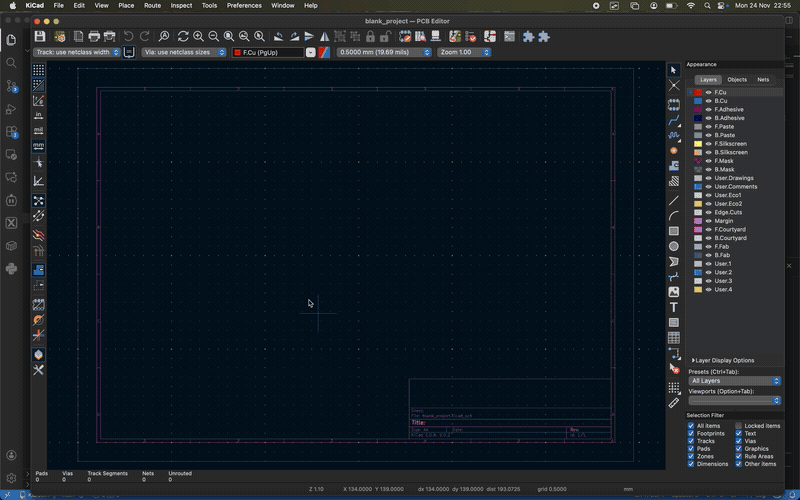Open the track width dropdown
The image size is (800, 500).
tap(77, 52)
